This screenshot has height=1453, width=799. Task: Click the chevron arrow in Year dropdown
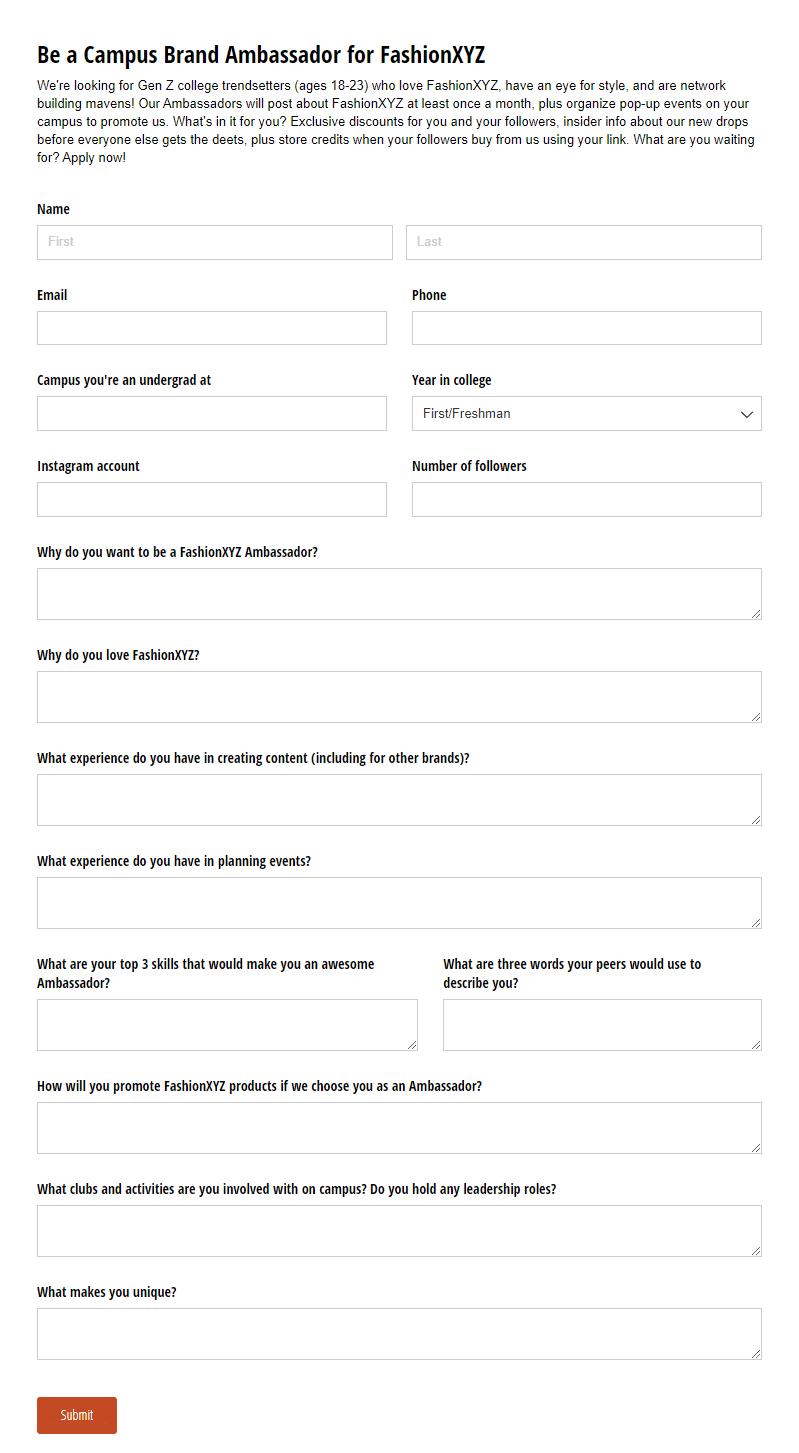746,414
